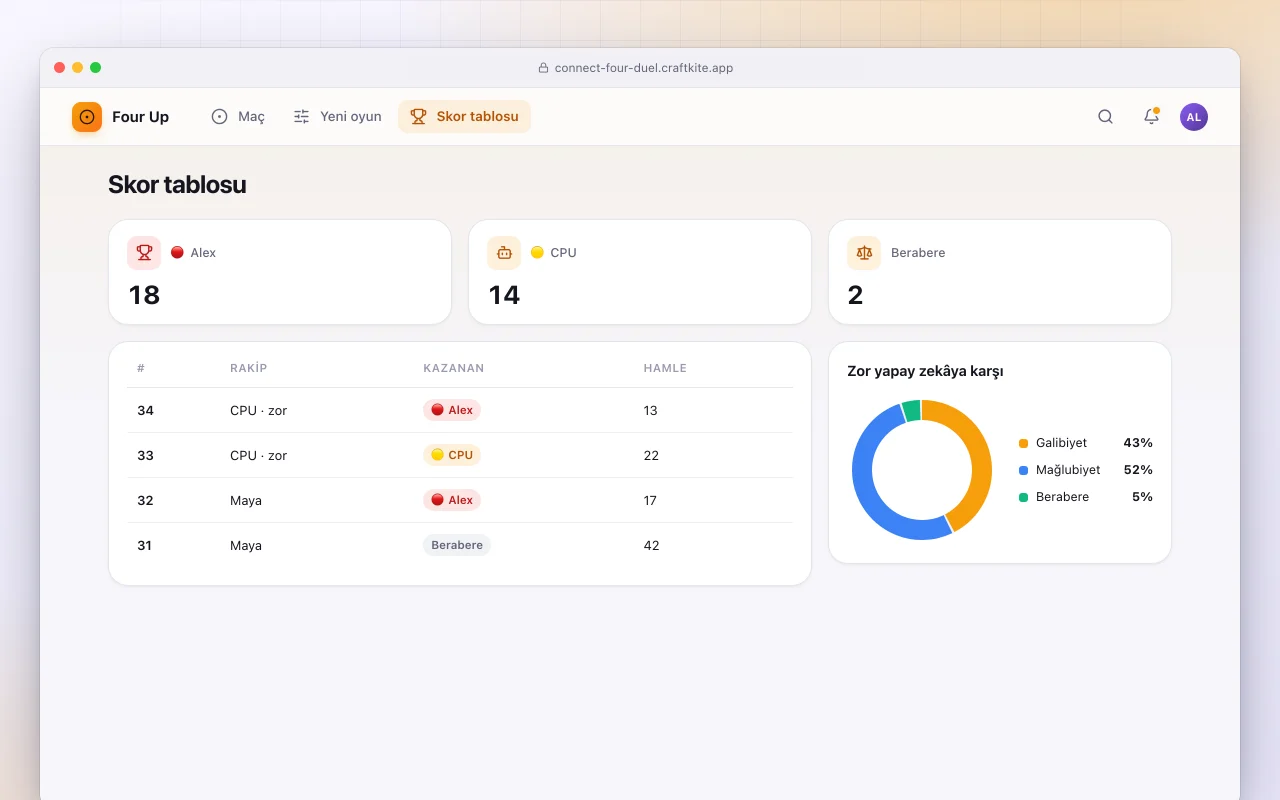1280x800 pixels.
Task: Click the Alex winner badge in game 34
Action: (x=452, y=410)
